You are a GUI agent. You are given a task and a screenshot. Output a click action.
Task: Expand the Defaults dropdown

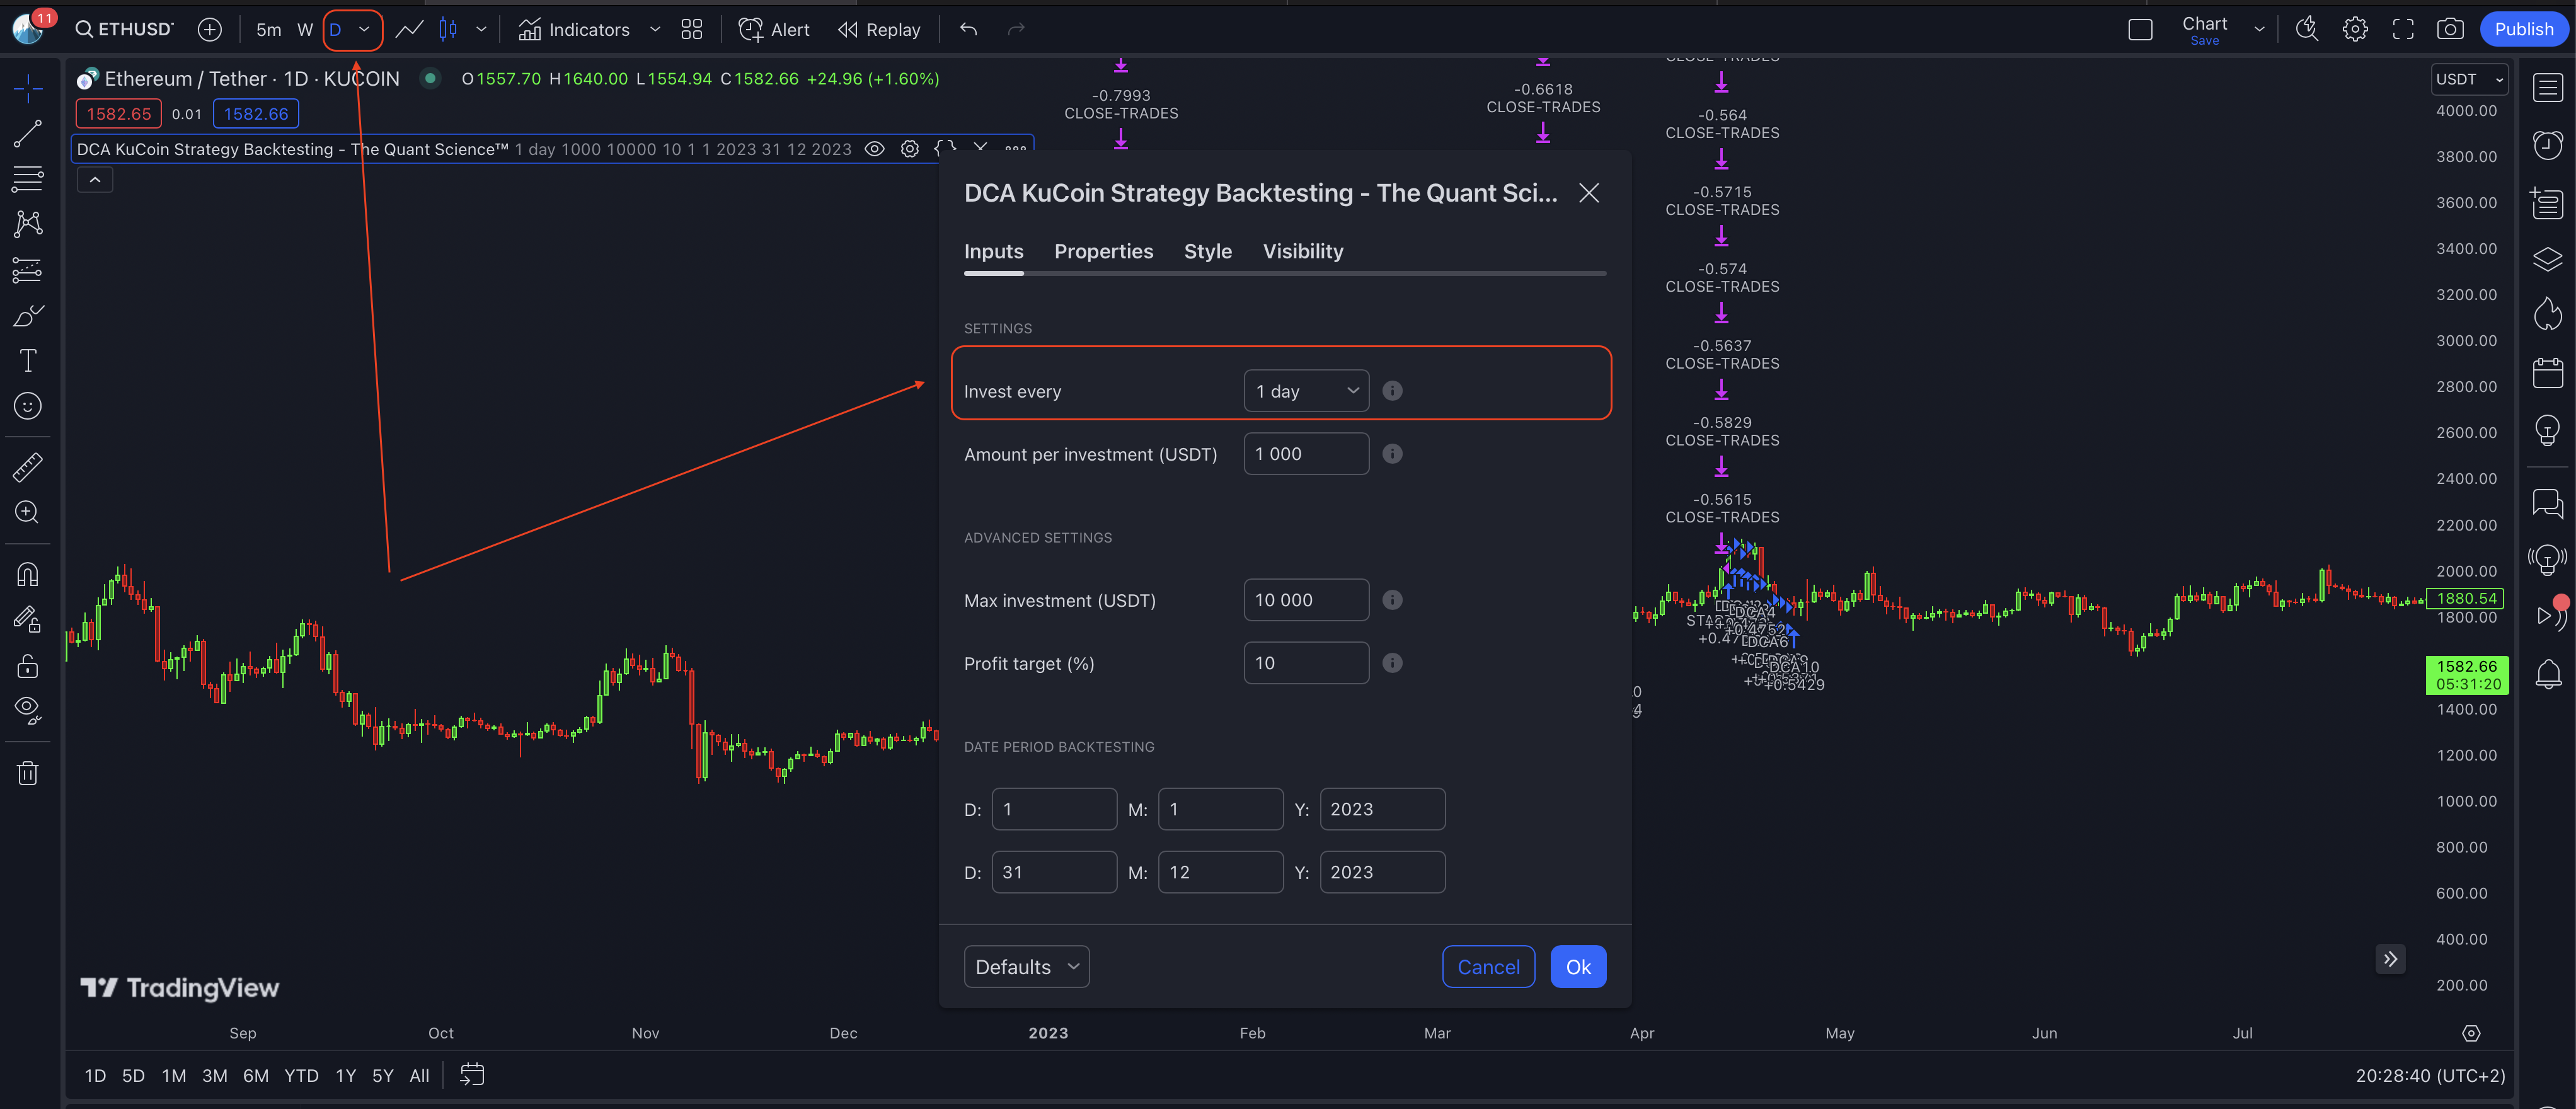(x=1026, y=967)
